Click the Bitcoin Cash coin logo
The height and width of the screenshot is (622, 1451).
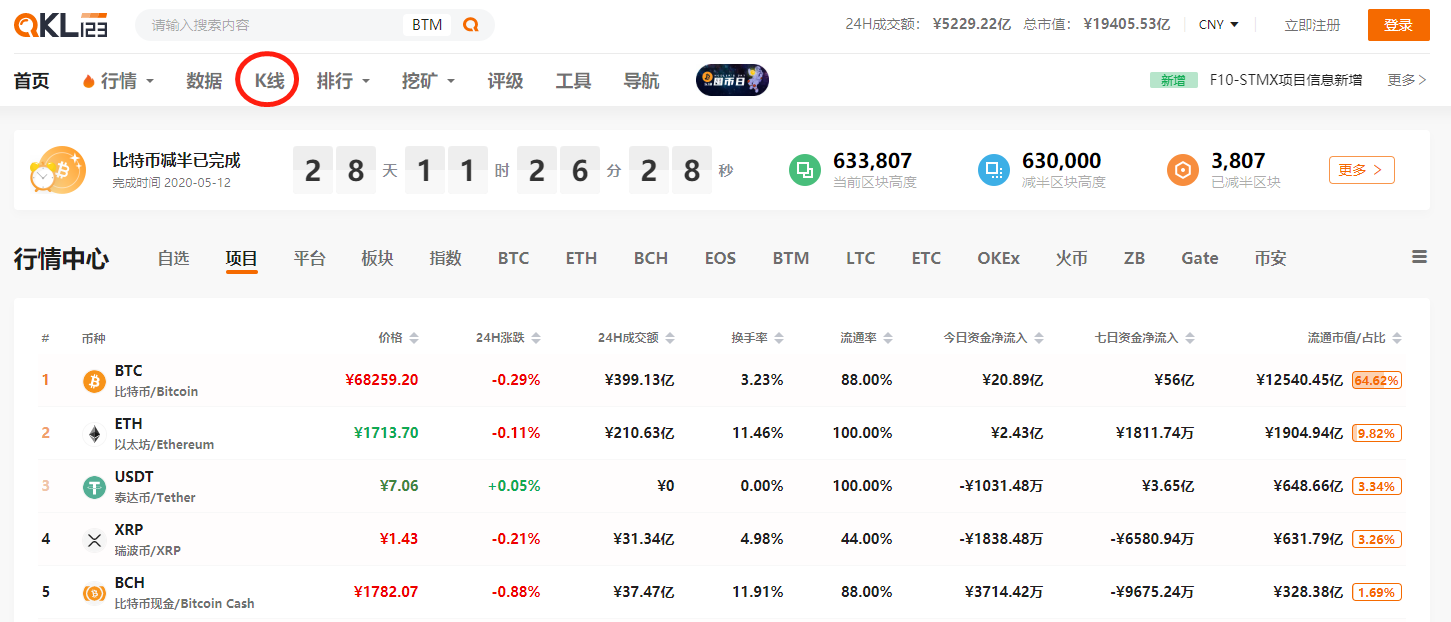[95, 593]
